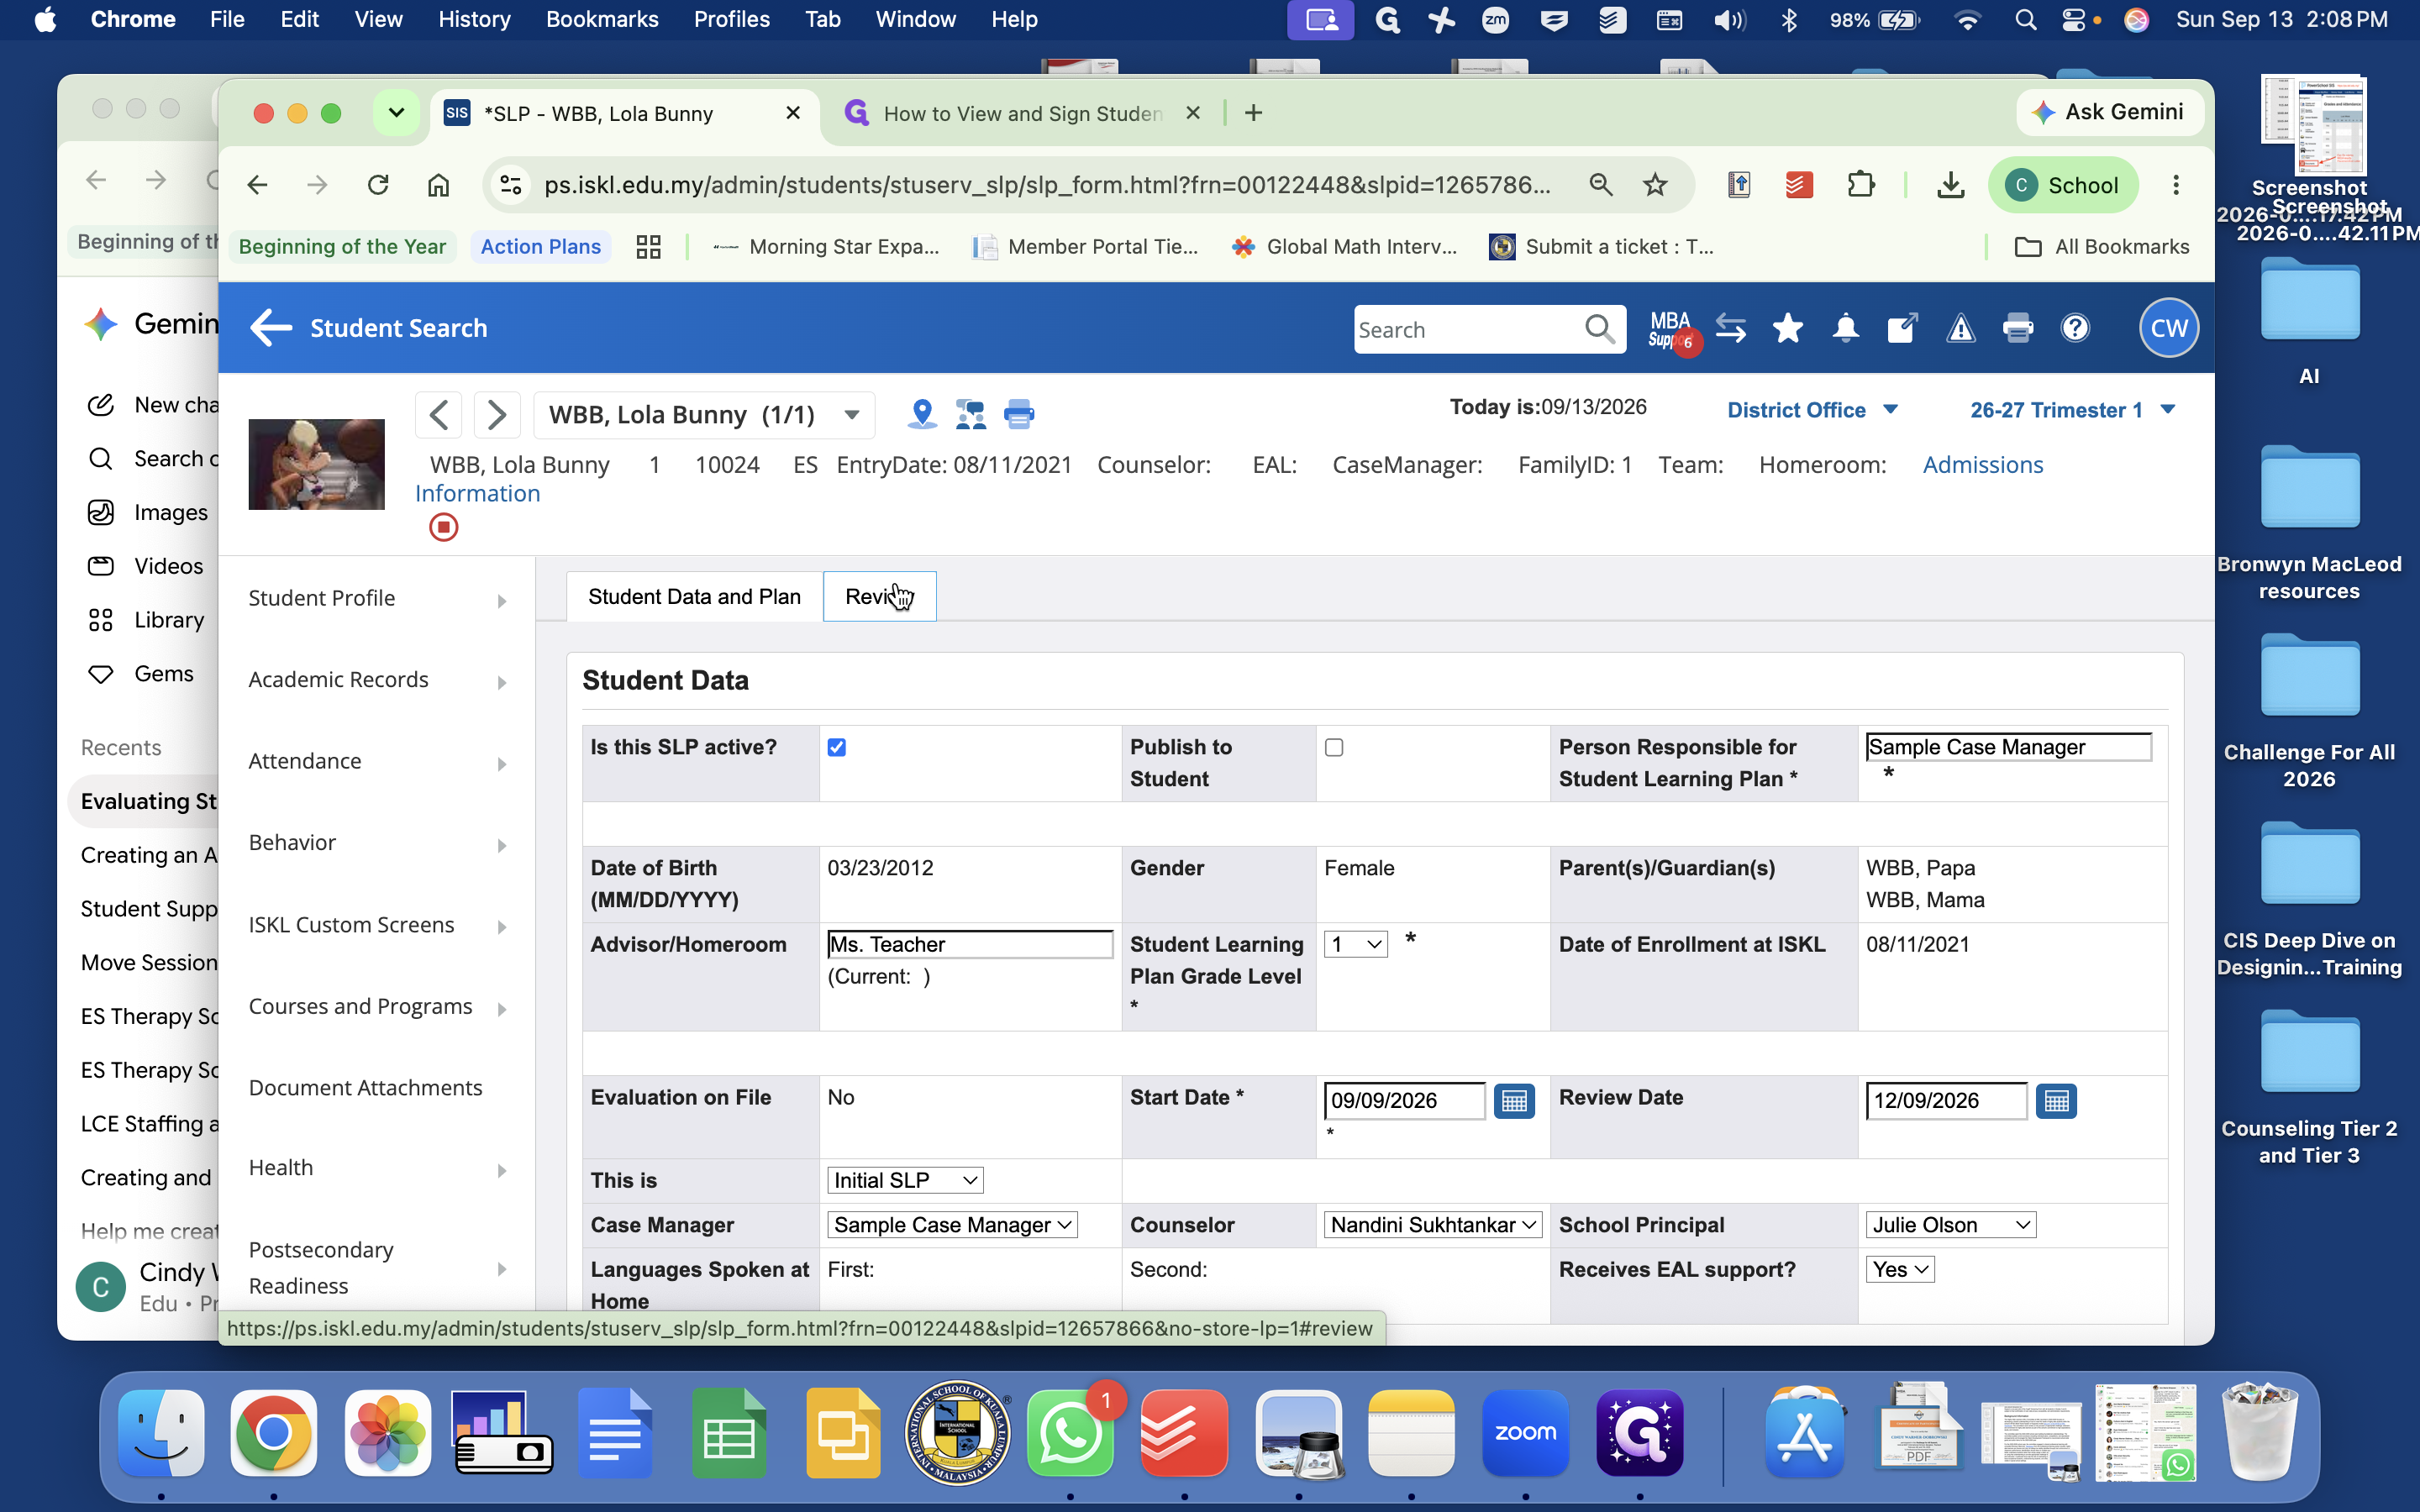2420x1512 pixels.
Task: Open the Review Date calendar picker
Action: click(x=2056, y=1101)
